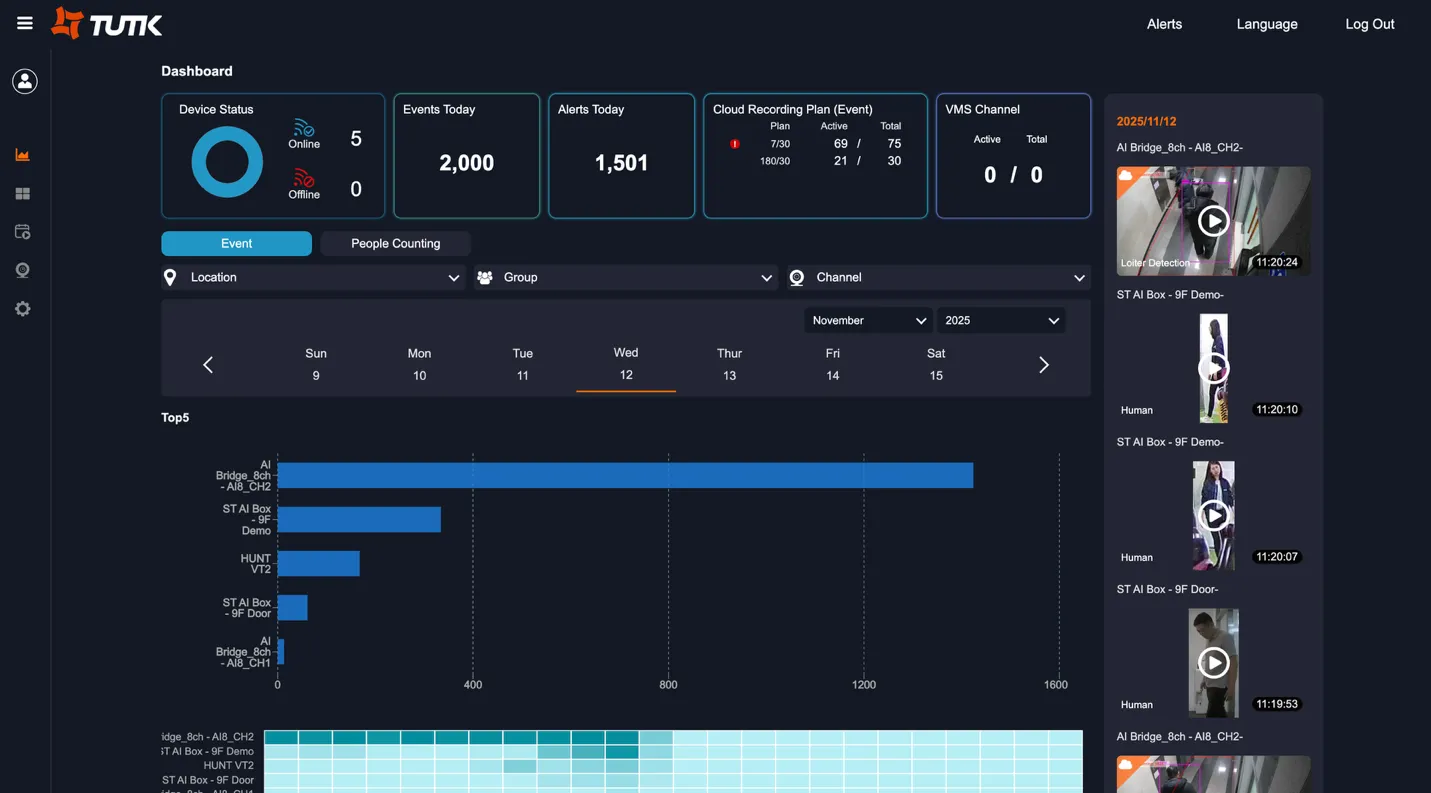Click the Human event thumbnail at 11:19:53
Image resolution: width=1431 pixels, height=793 pixels.
tap(1213, 662)
